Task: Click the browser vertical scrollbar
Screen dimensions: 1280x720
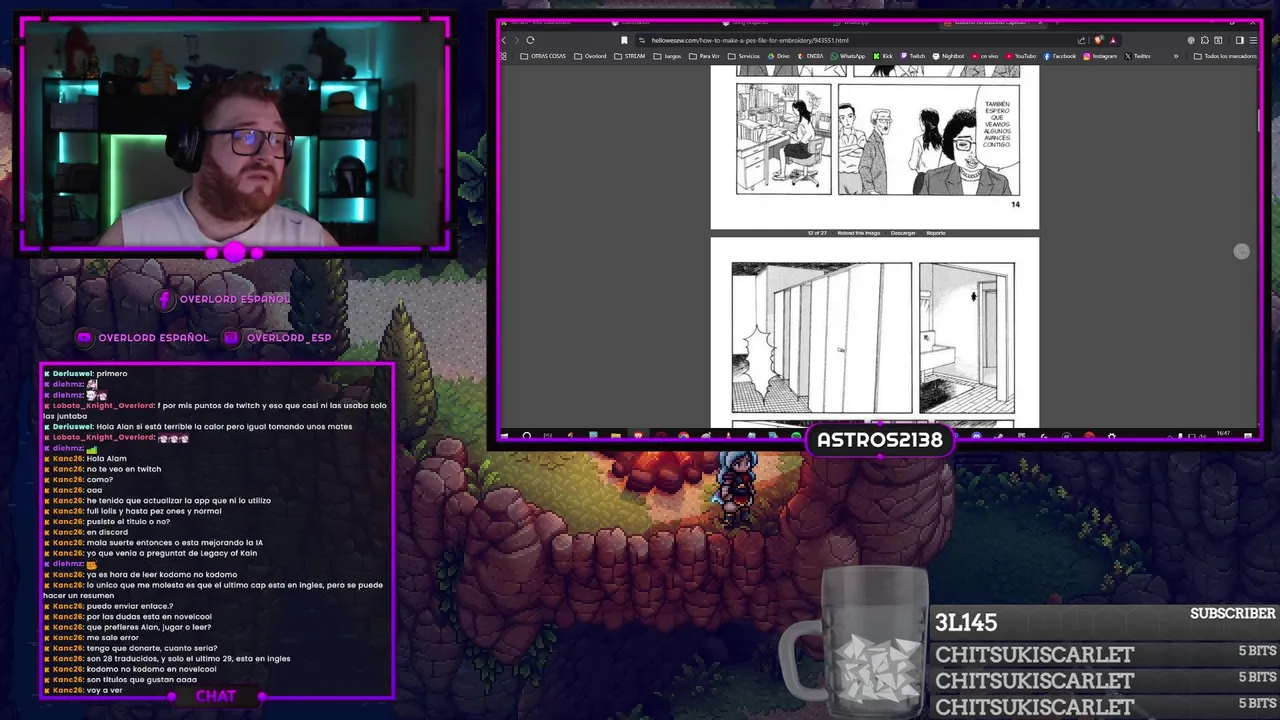Action: click(x=1258, y=120)
